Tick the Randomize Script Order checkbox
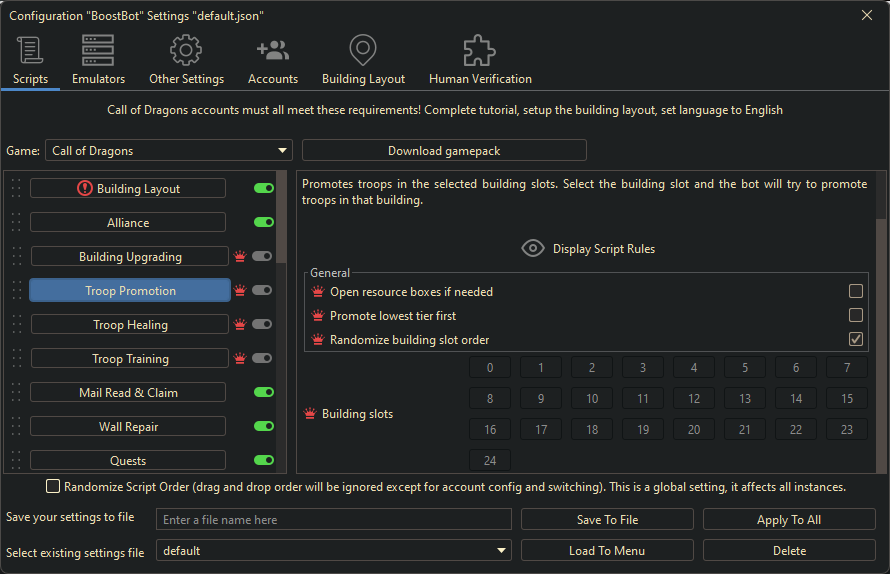Image resolution: width=890 pixels, height=574 pixels. pyautogui.click(x=53, y=487)
